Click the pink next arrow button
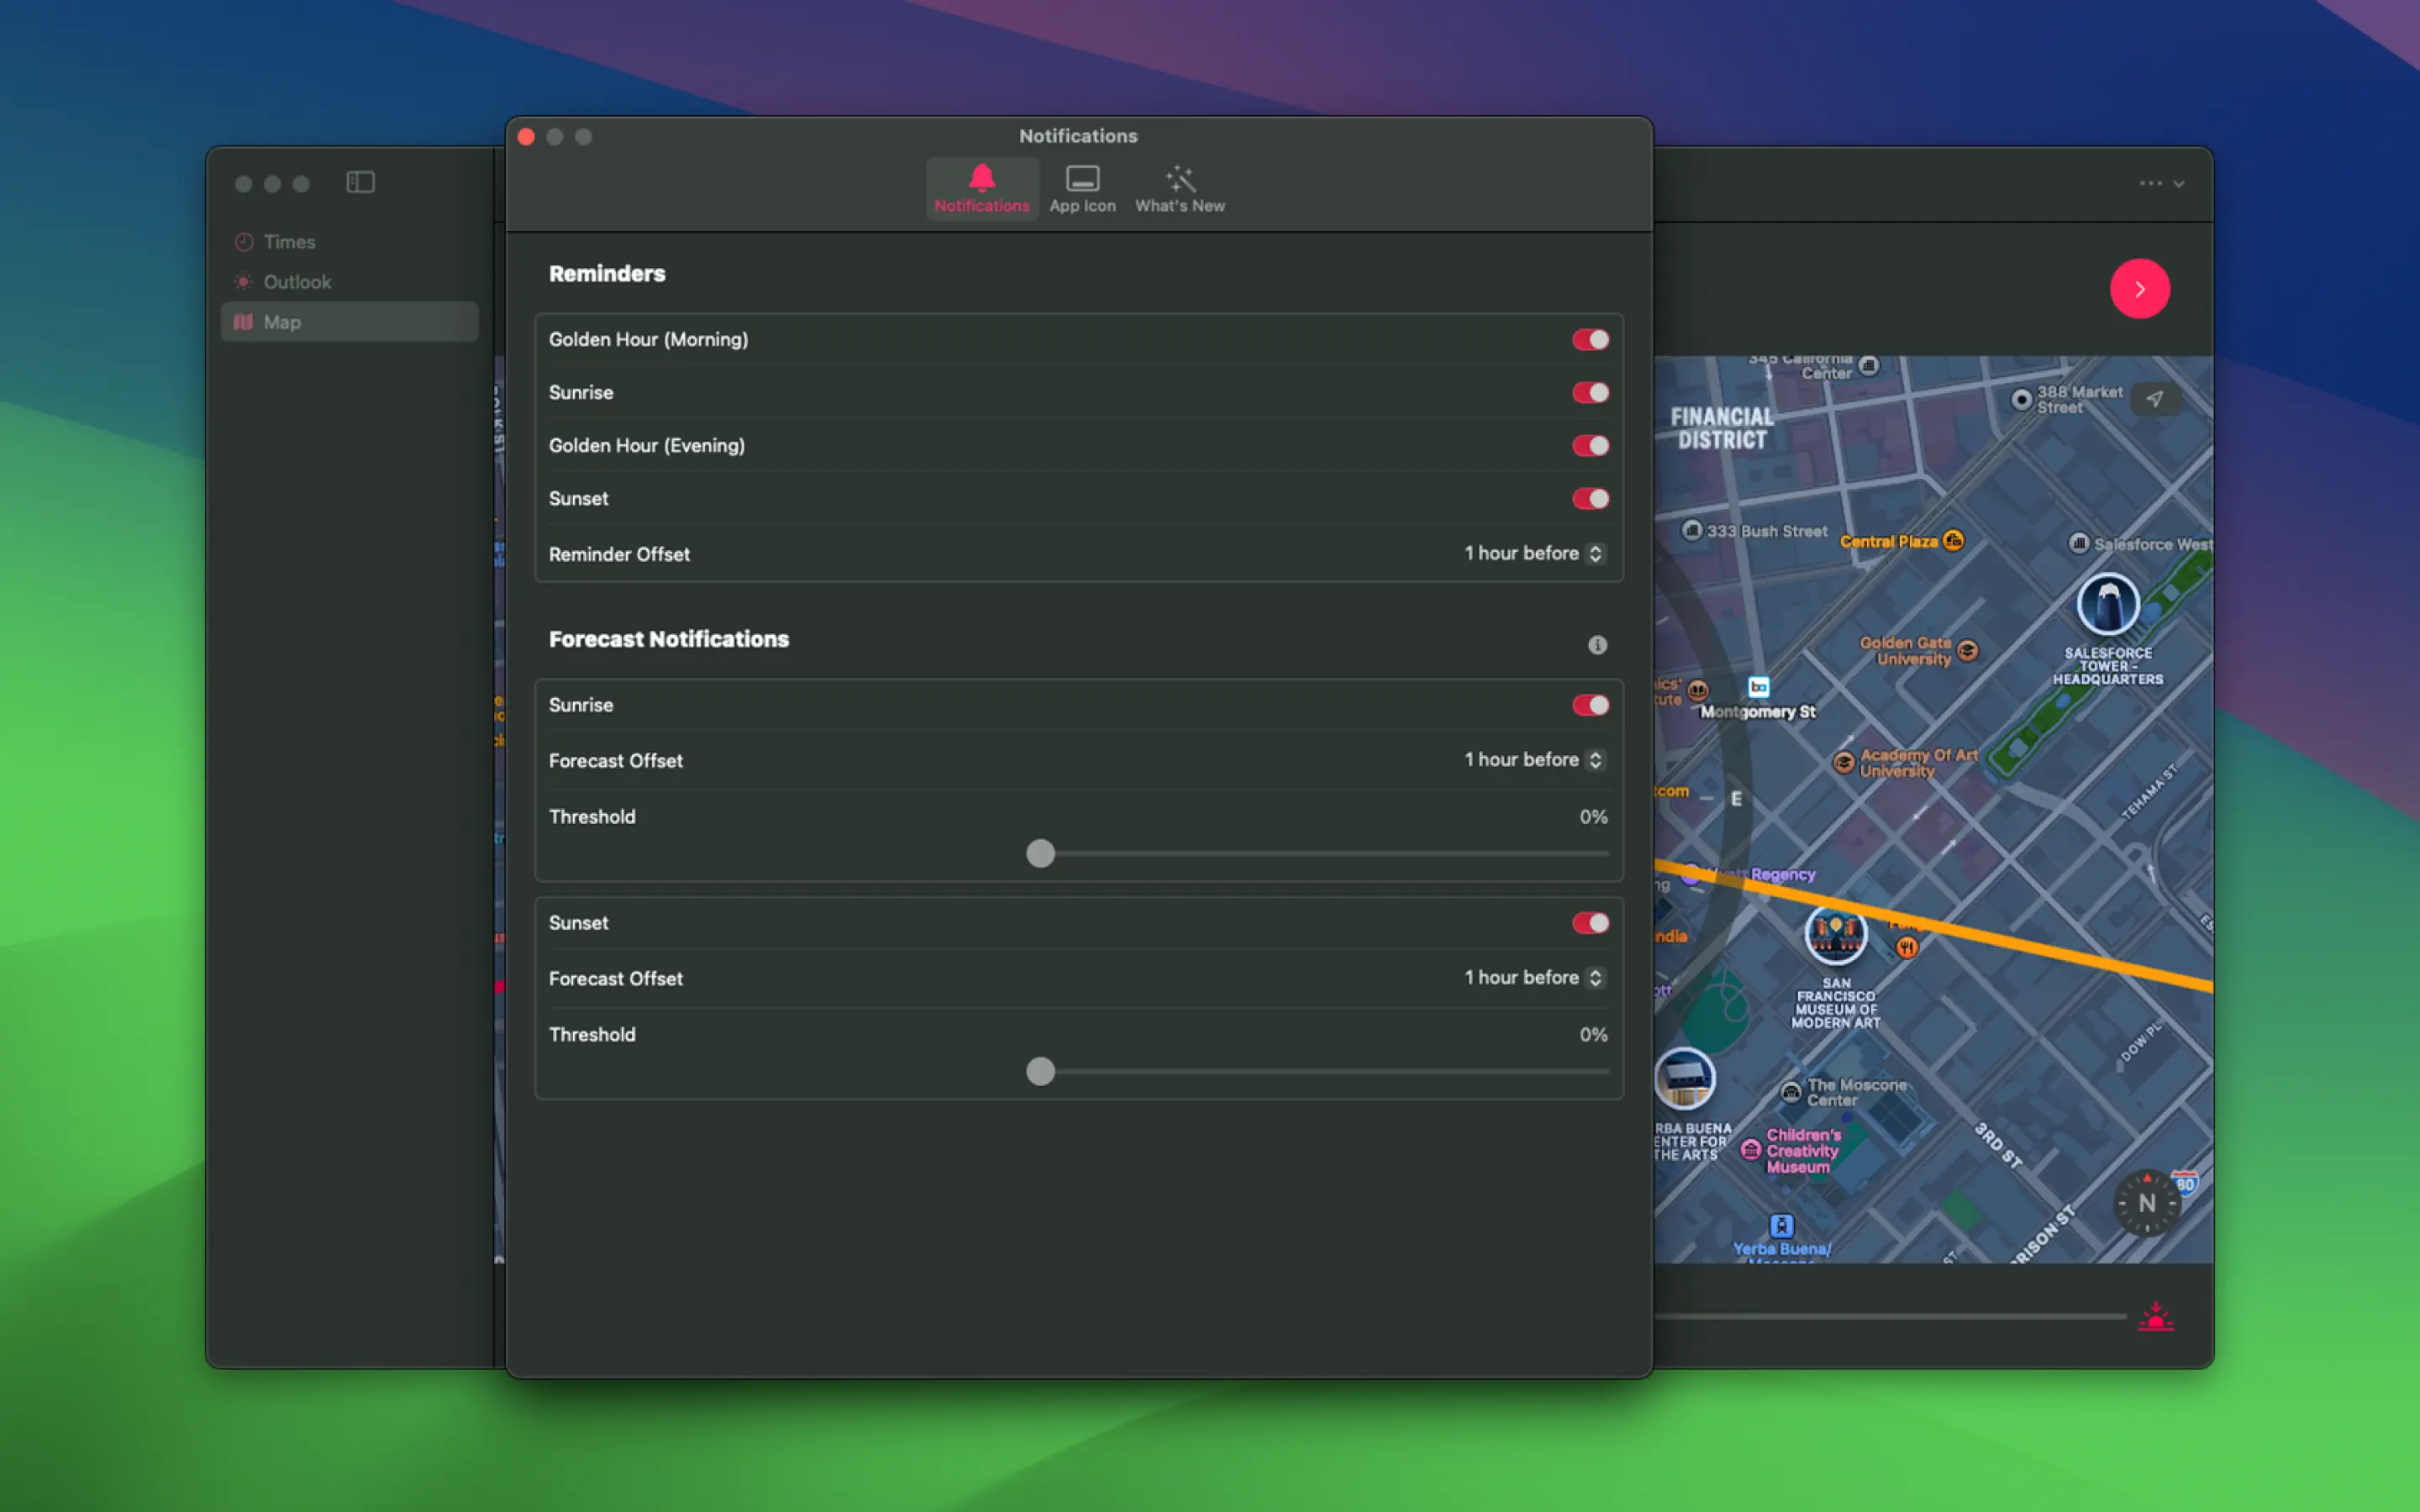2420x1512 pixels. 2139,289
